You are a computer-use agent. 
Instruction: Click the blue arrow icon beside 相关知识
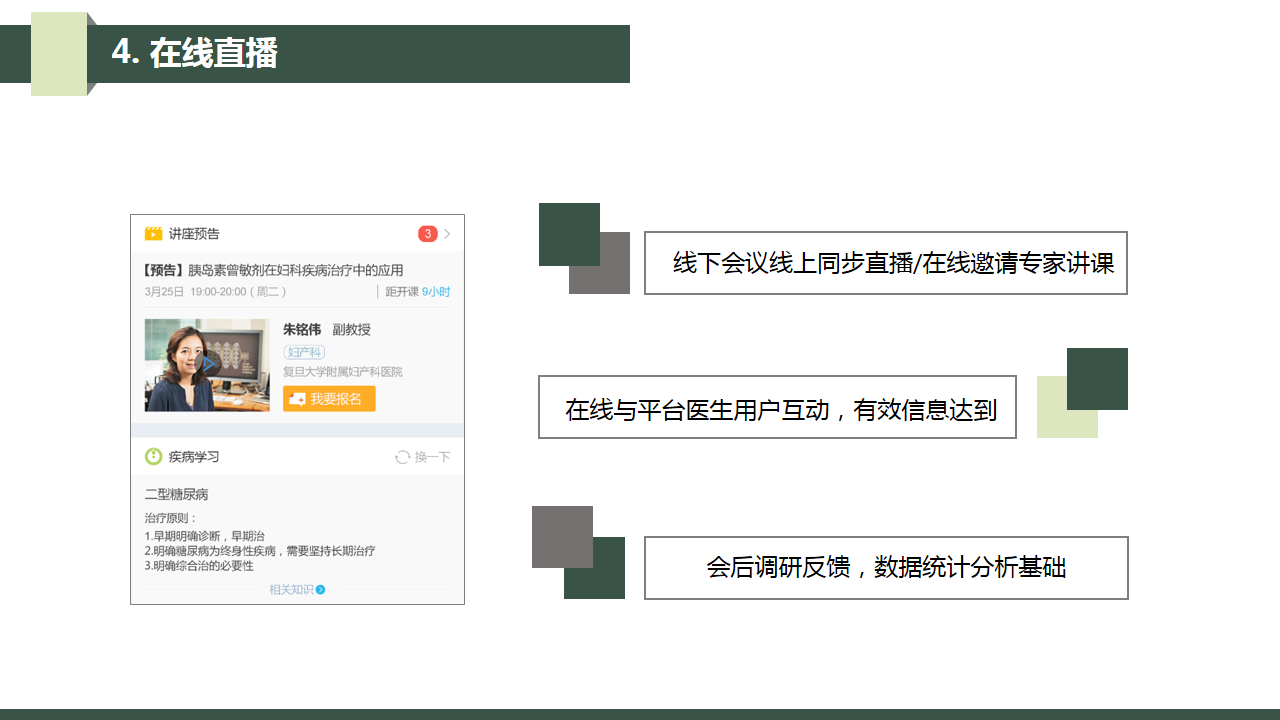click(x=321, y=590)
